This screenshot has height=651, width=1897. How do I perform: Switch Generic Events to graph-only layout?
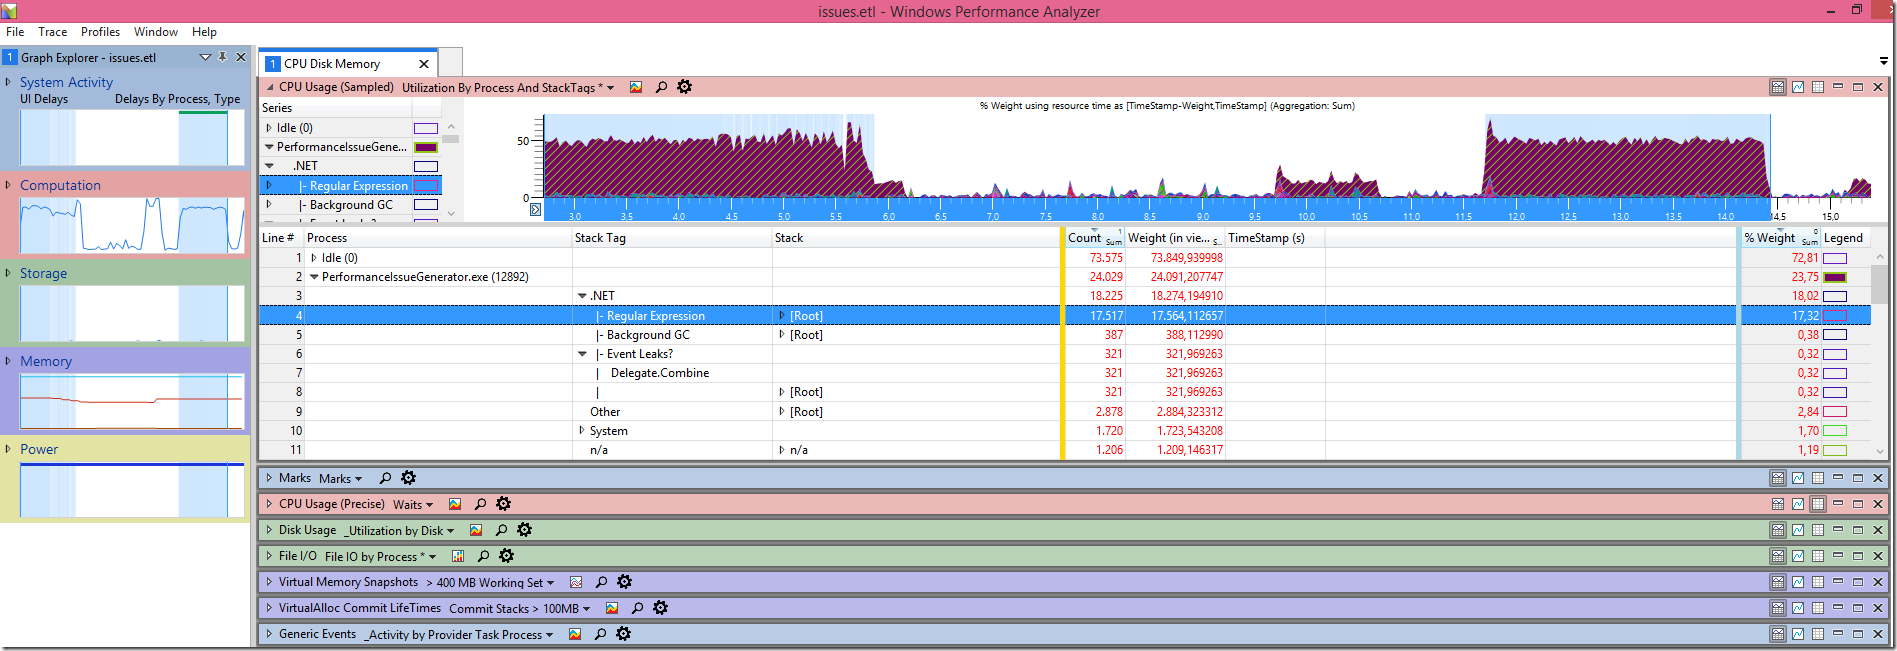point(1798,634)
